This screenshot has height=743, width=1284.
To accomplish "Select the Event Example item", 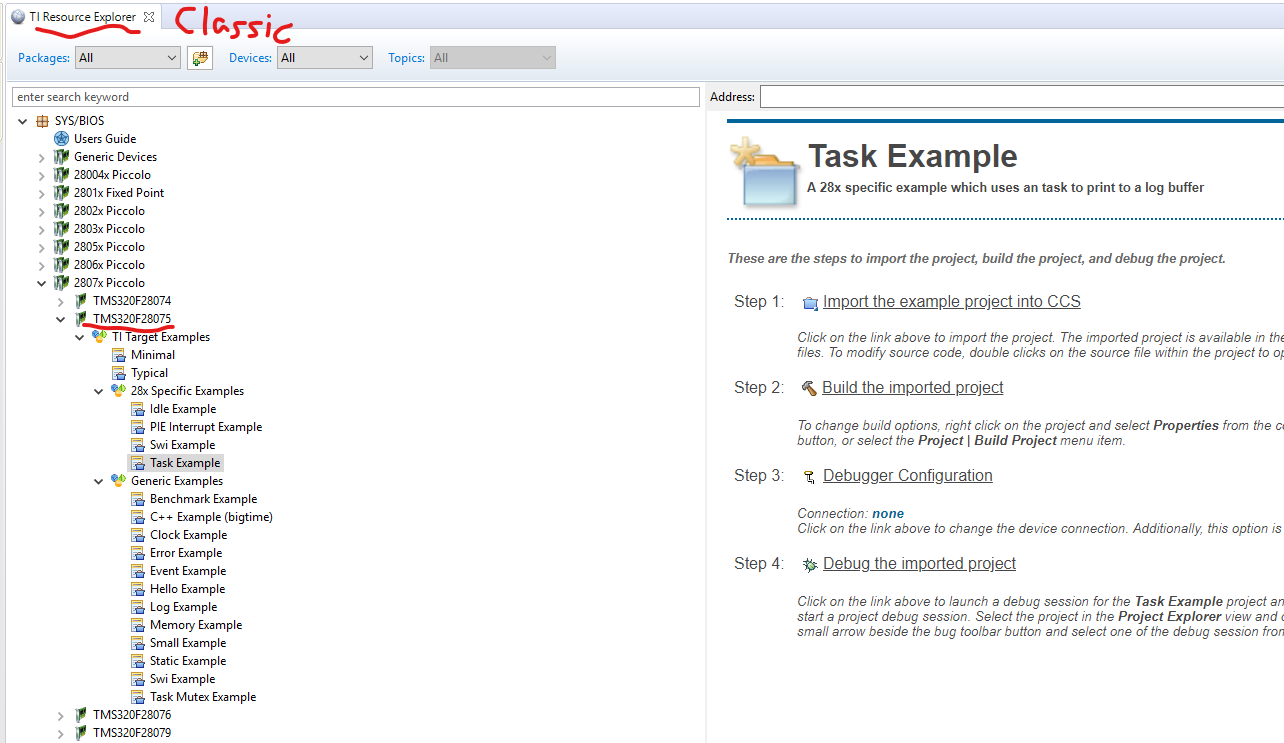I will pyautogui.click(x=188, y=571).
